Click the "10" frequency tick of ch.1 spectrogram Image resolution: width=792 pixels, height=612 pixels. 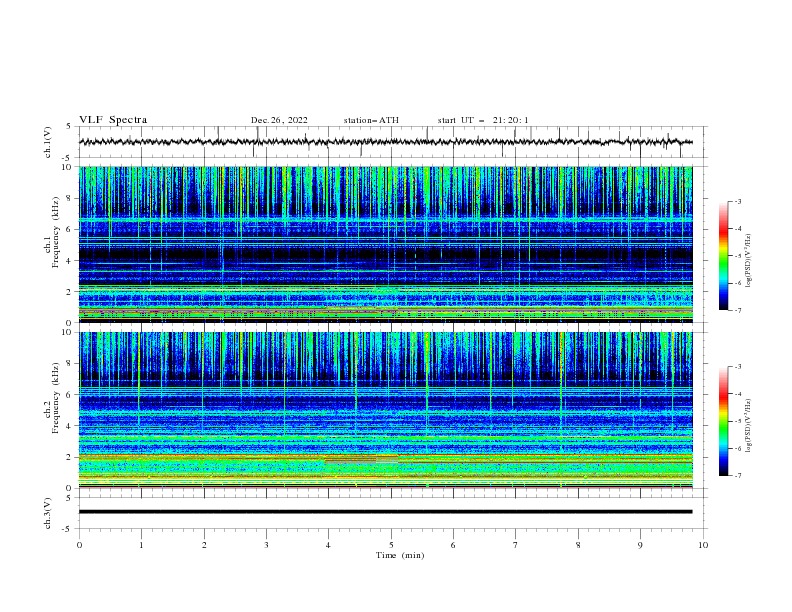pos(67,167)
